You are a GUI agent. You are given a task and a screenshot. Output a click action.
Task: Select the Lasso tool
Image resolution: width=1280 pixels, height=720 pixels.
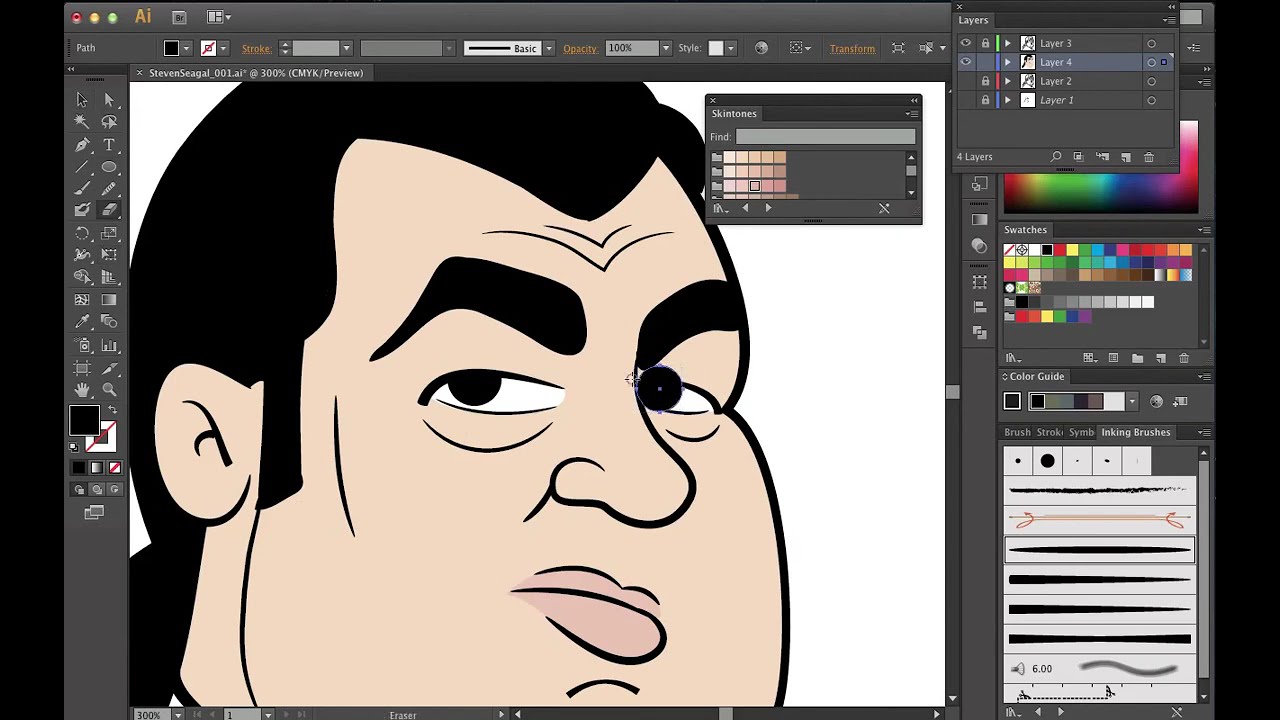click(x=109, y=121)
